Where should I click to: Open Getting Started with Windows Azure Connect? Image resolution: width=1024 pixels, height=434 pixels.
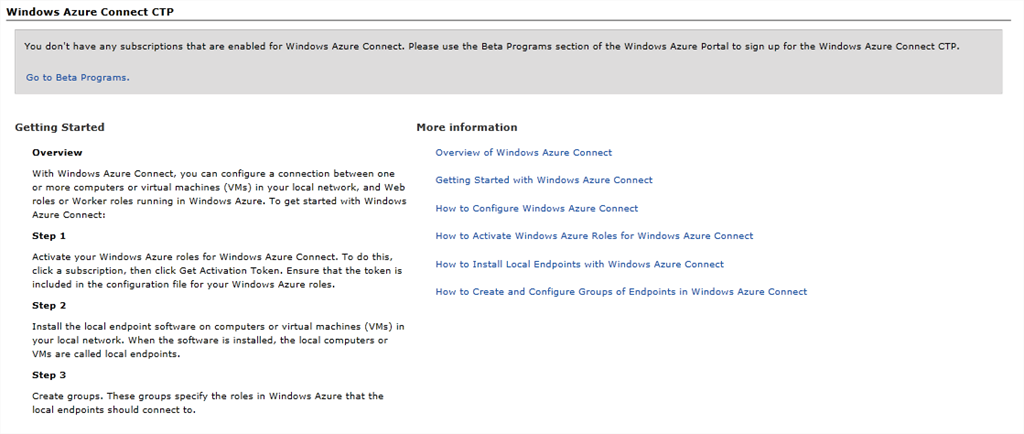click(x=543, y=180)
